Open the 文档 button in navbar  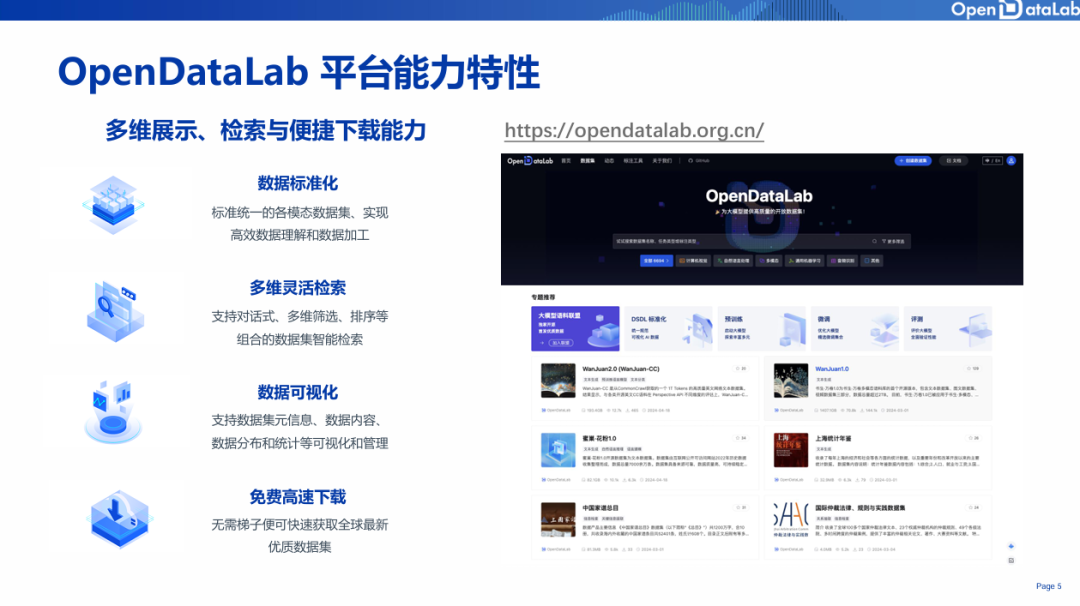[954, 160]
